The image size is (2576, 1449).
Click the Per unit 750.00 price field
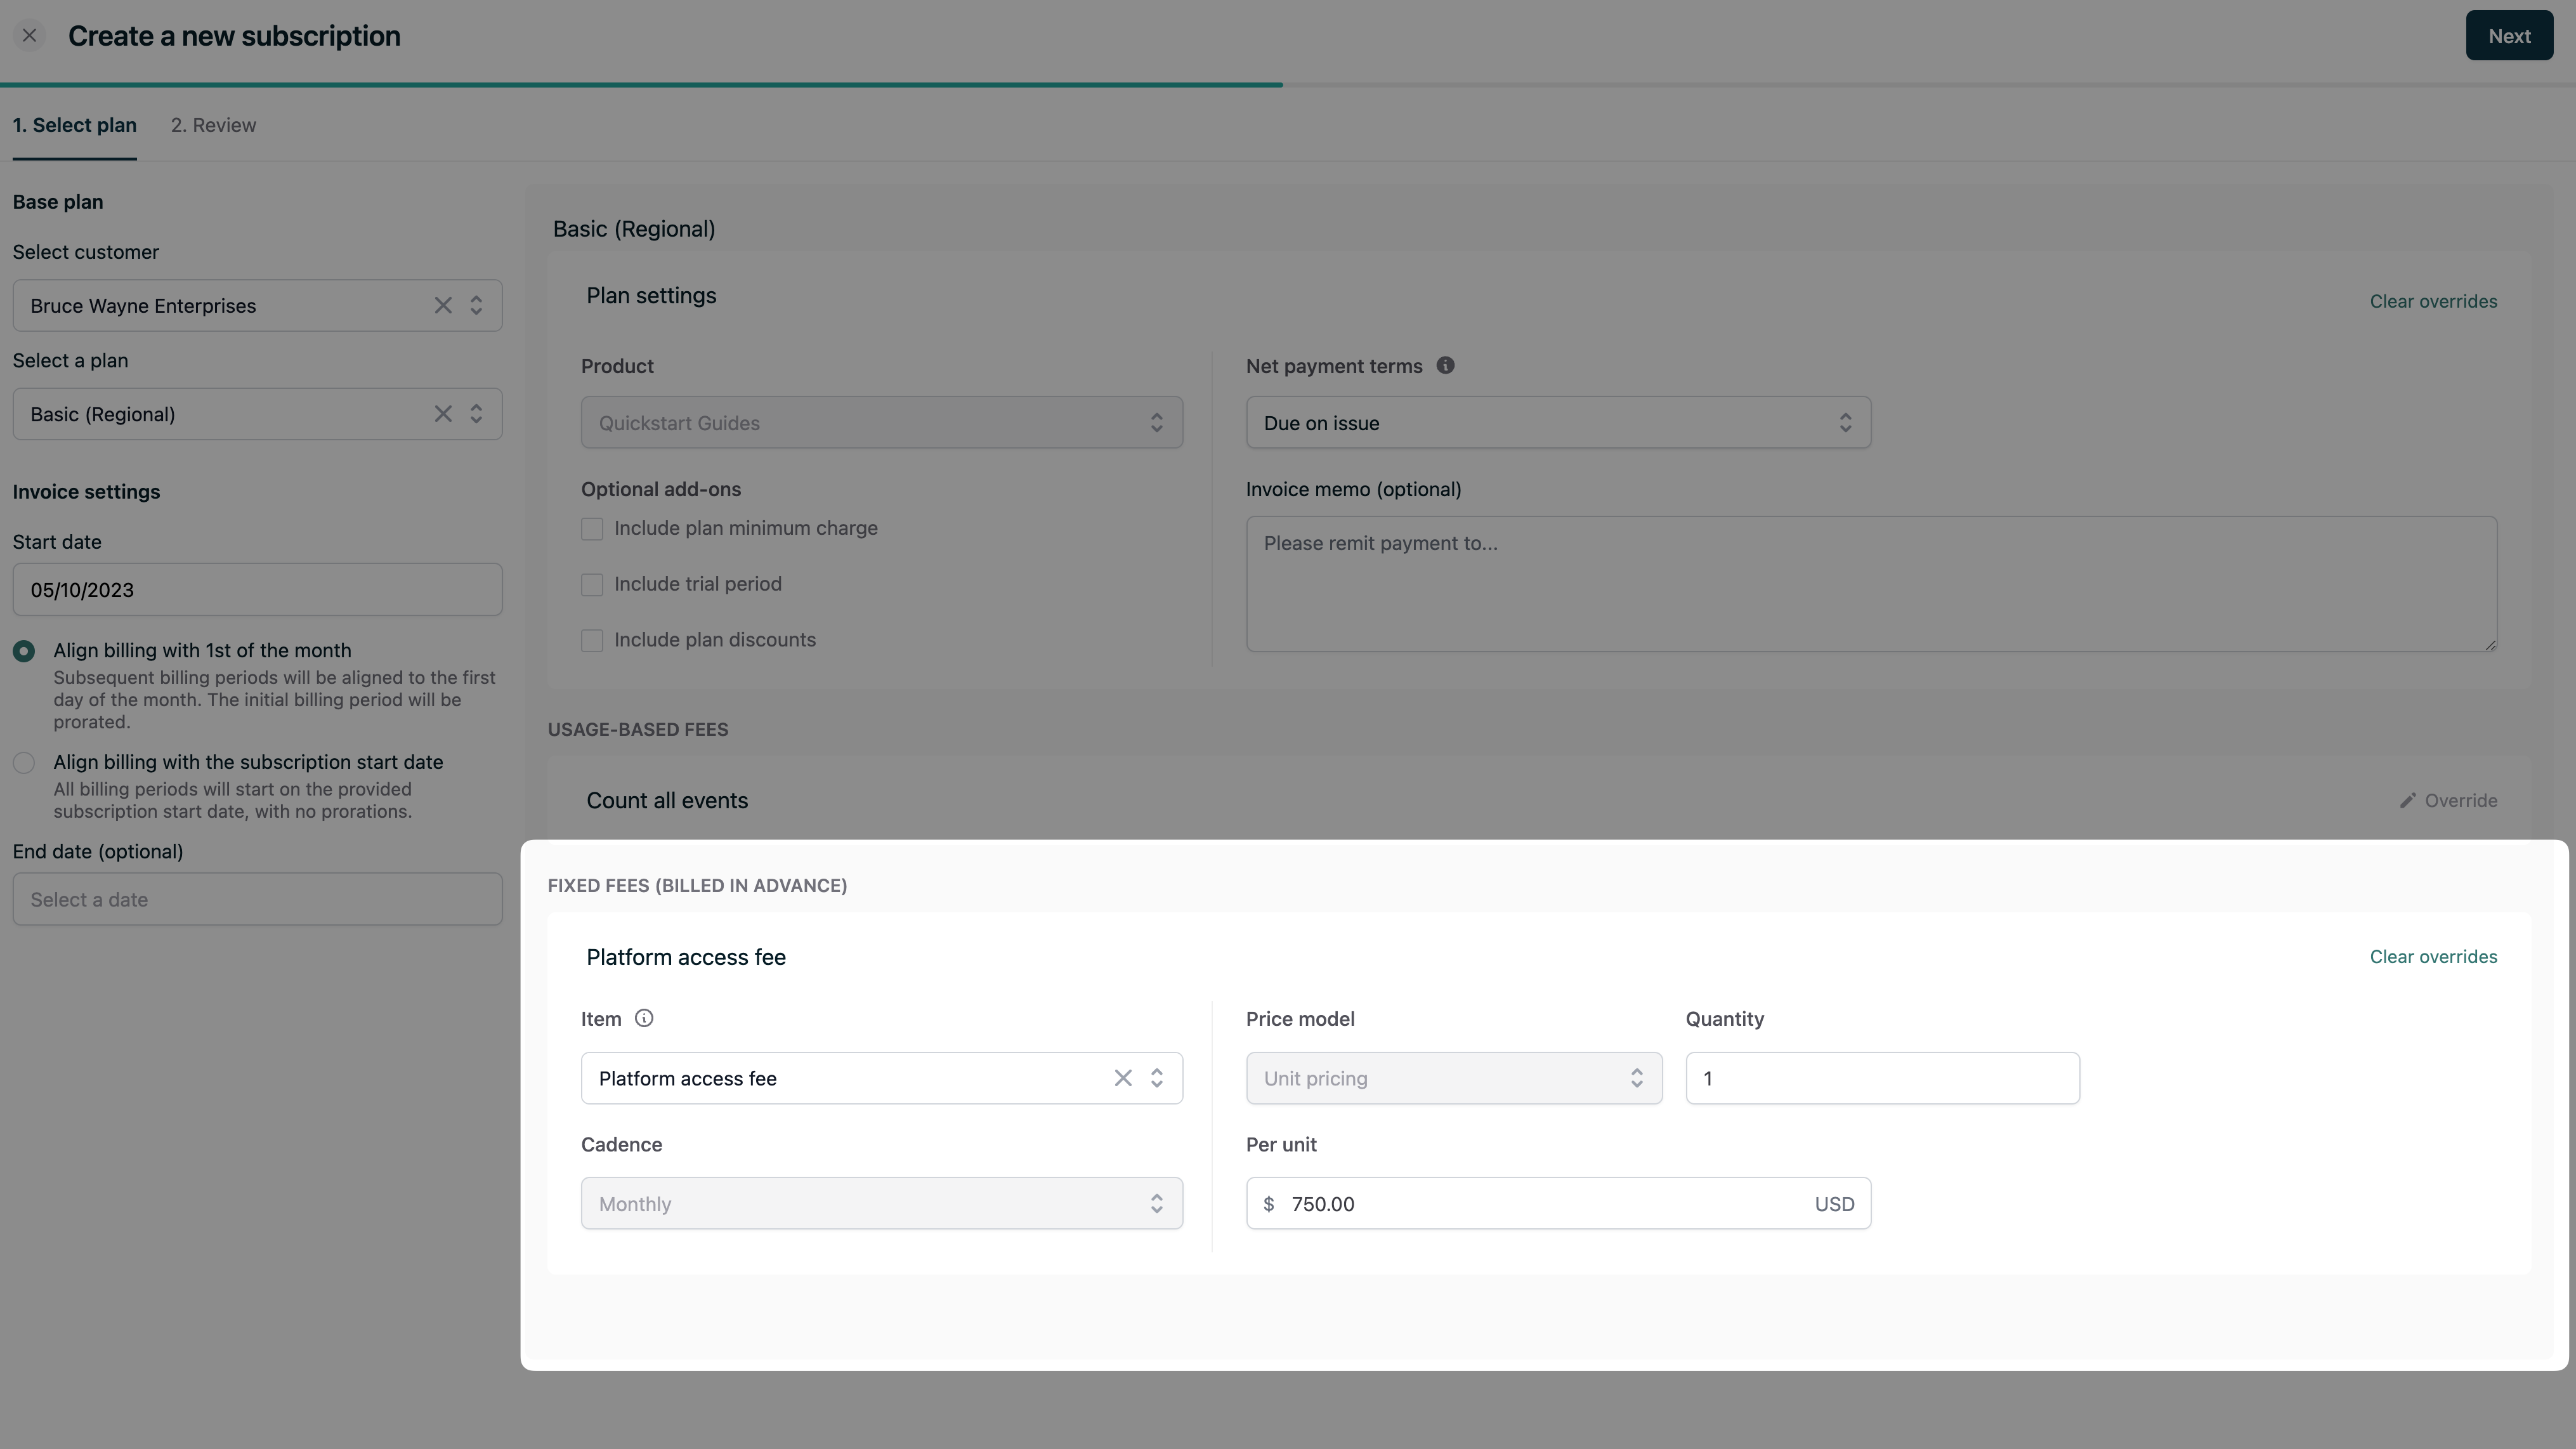click(1558, 1204)
